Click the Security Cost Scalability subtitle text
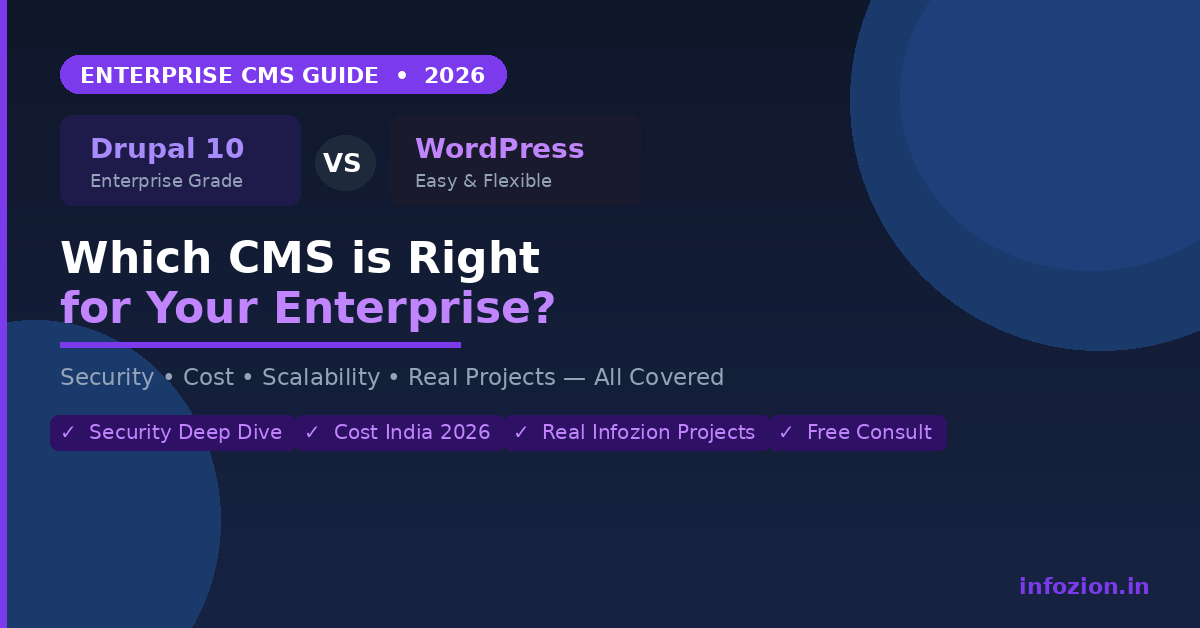 click(x=392, y=377)
